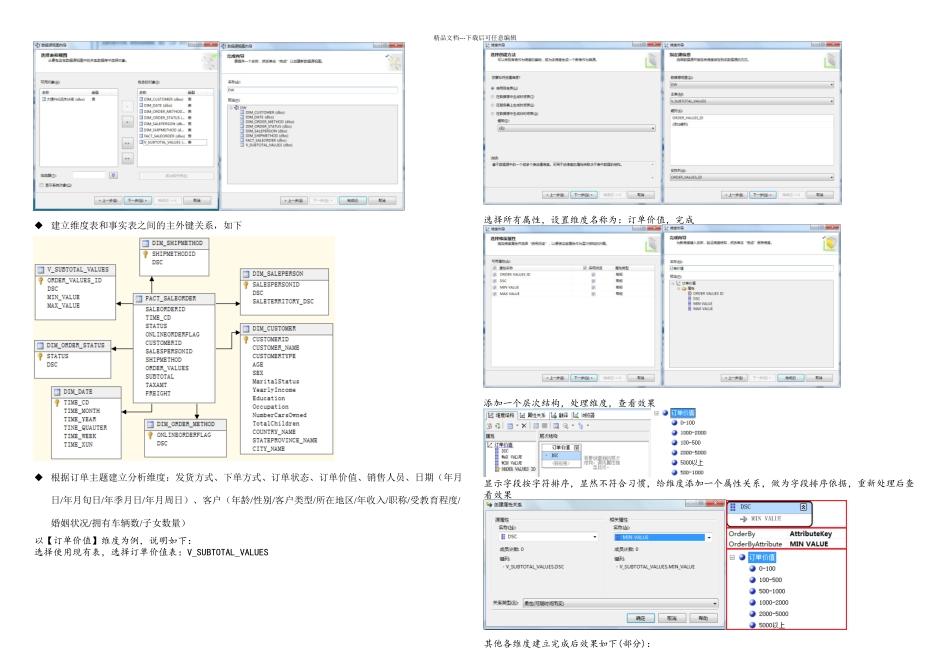Click the key icon beside TIME_CD in DIM_DATE
Viewport: 950px width, 672px height.
click(x=58, y=402)
